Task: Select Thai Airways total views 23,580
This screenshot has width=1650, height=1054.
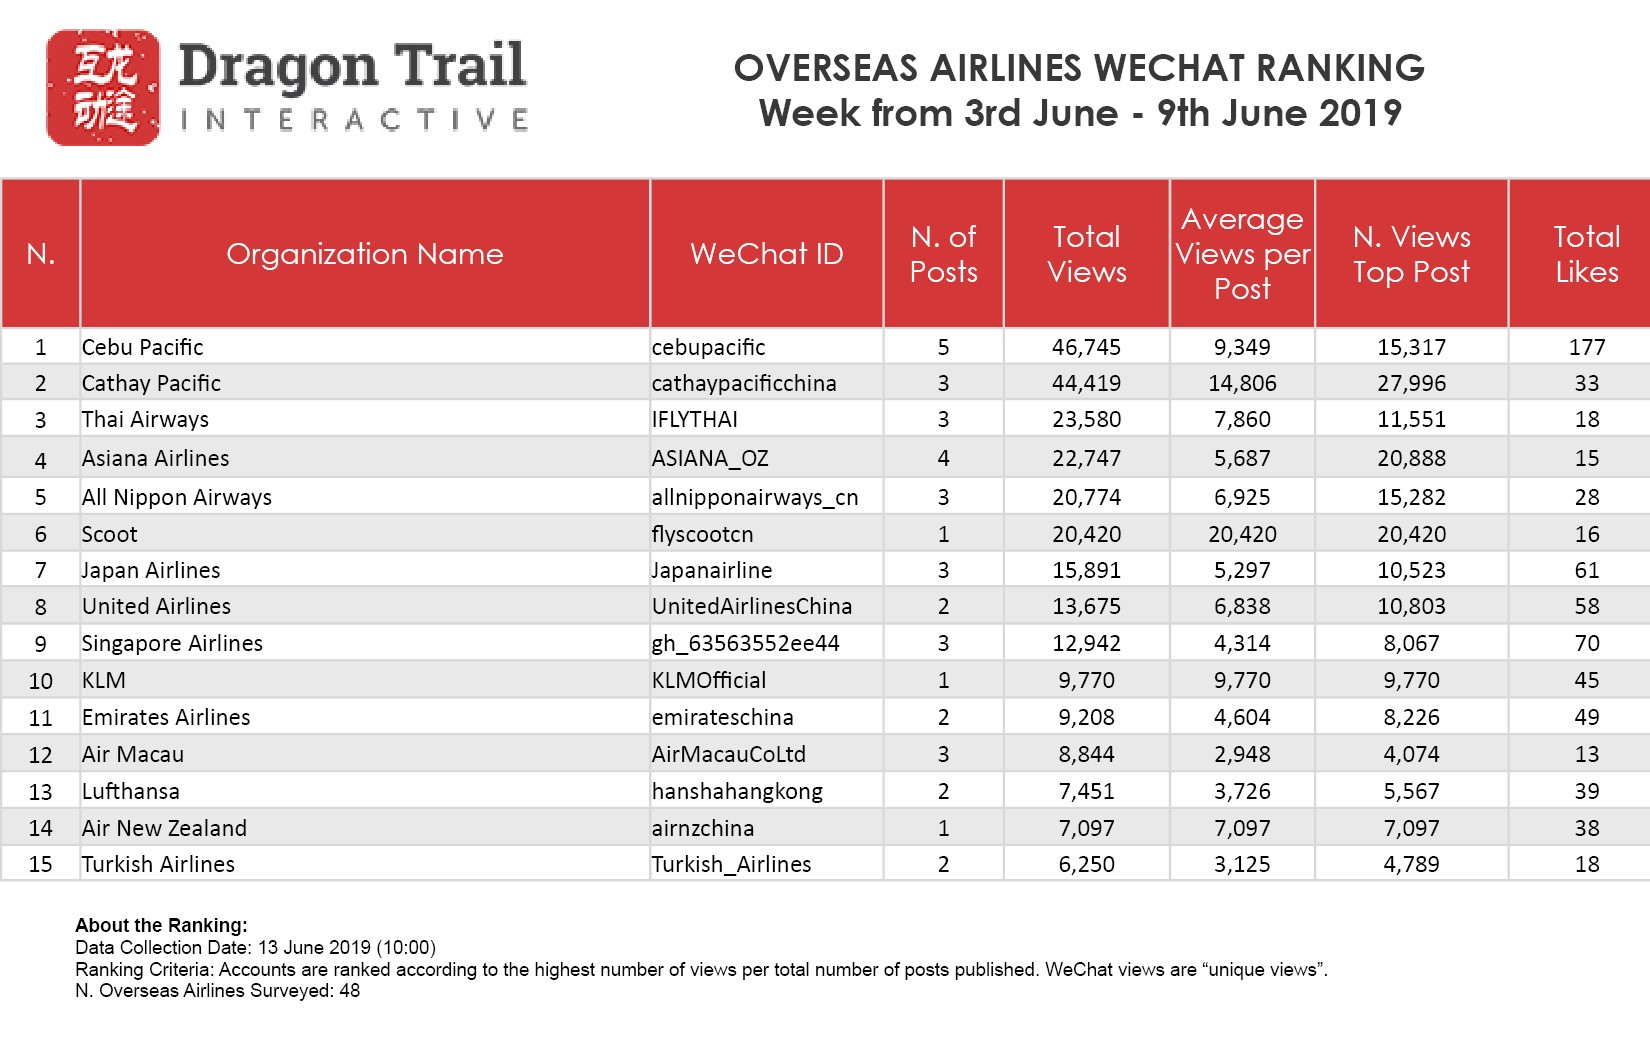Action: click(x=1086, y=419)
